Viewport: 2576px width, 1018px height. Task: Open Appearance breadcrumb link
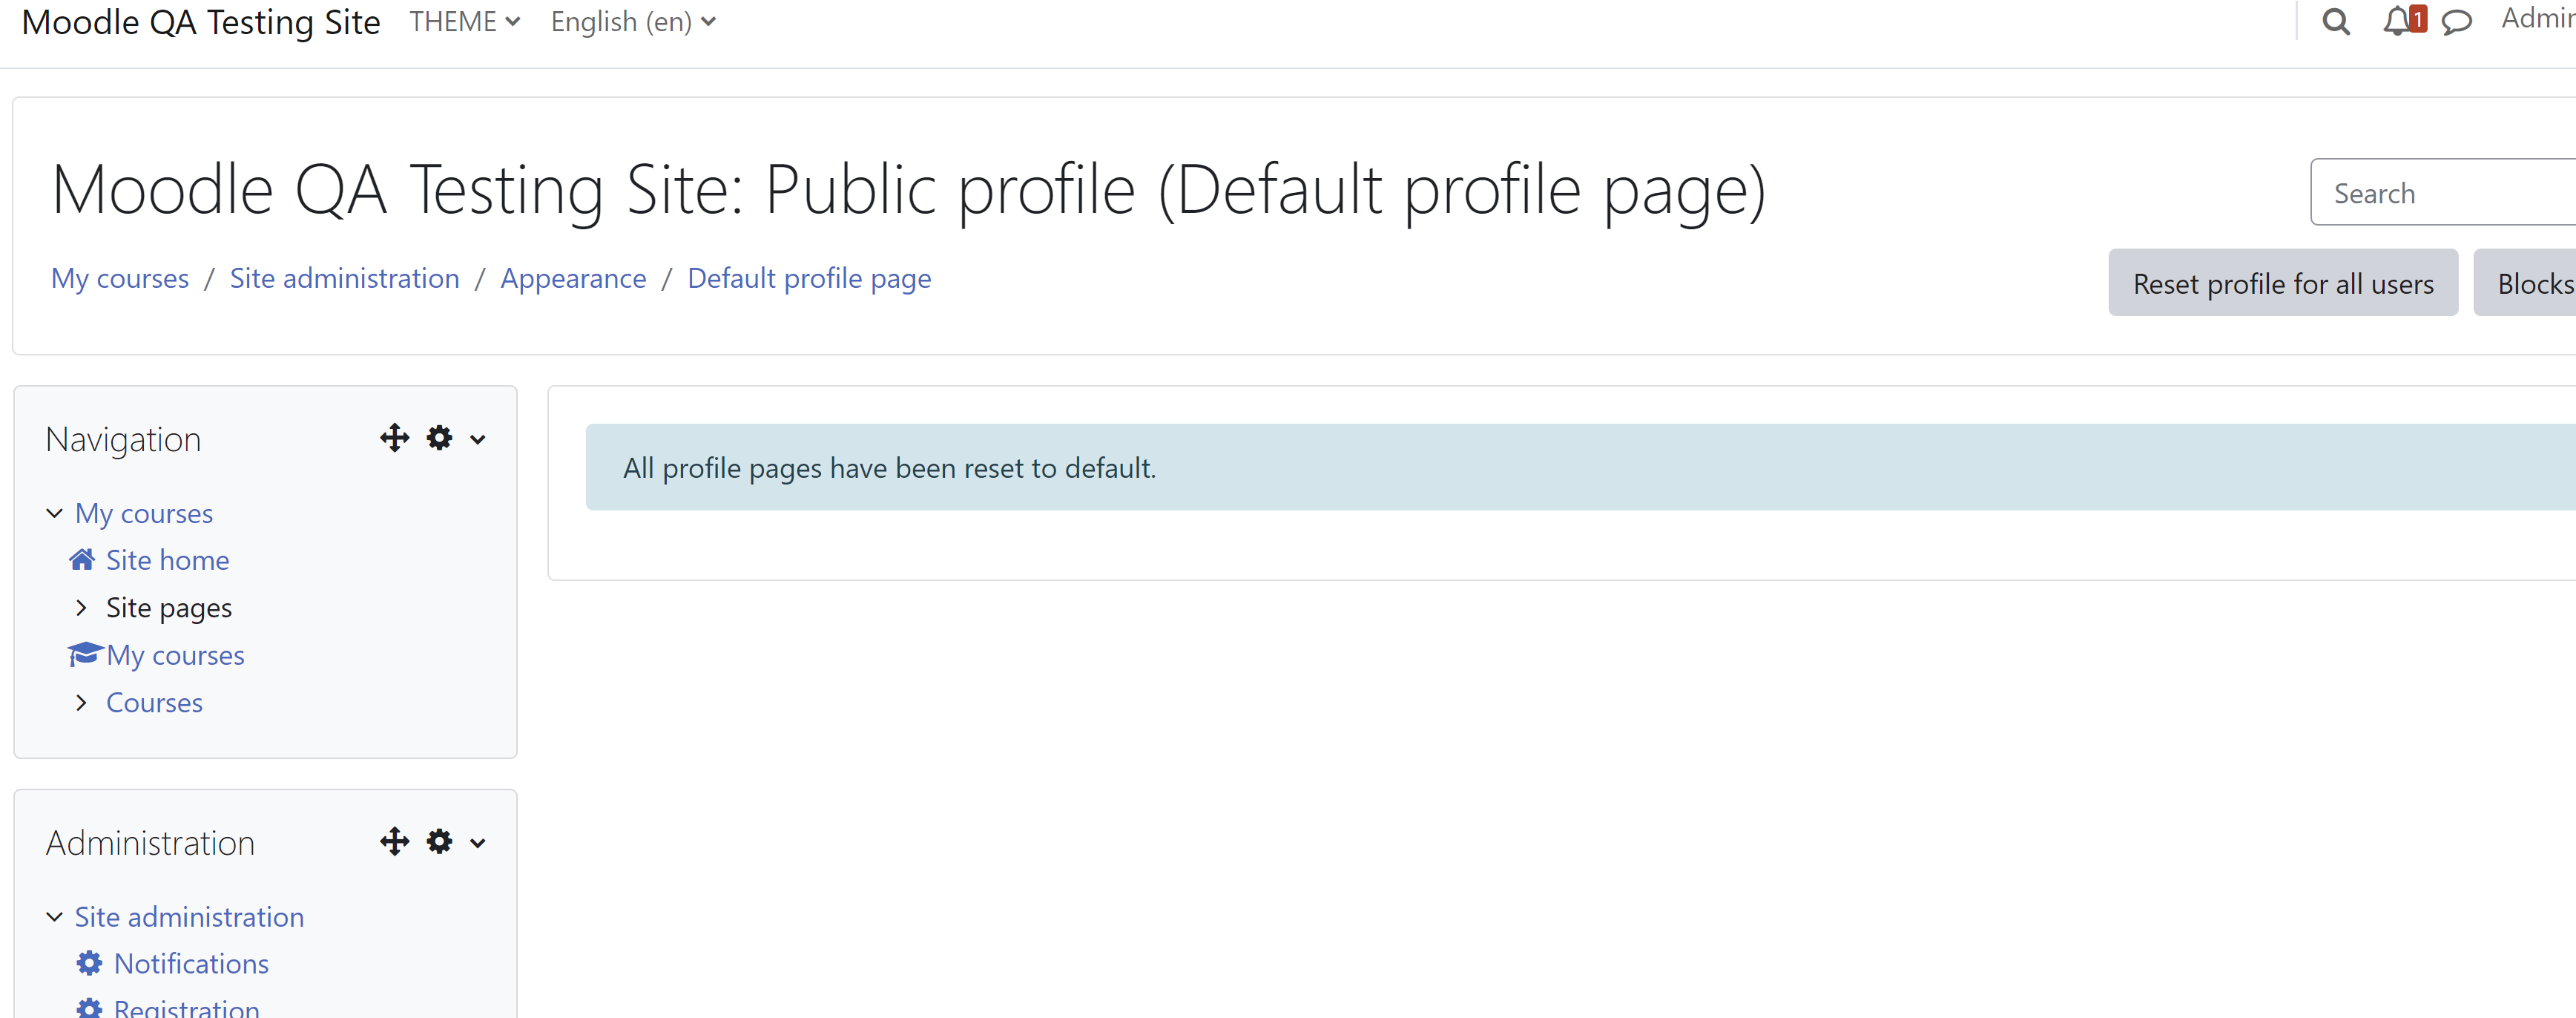pos(573,278)
